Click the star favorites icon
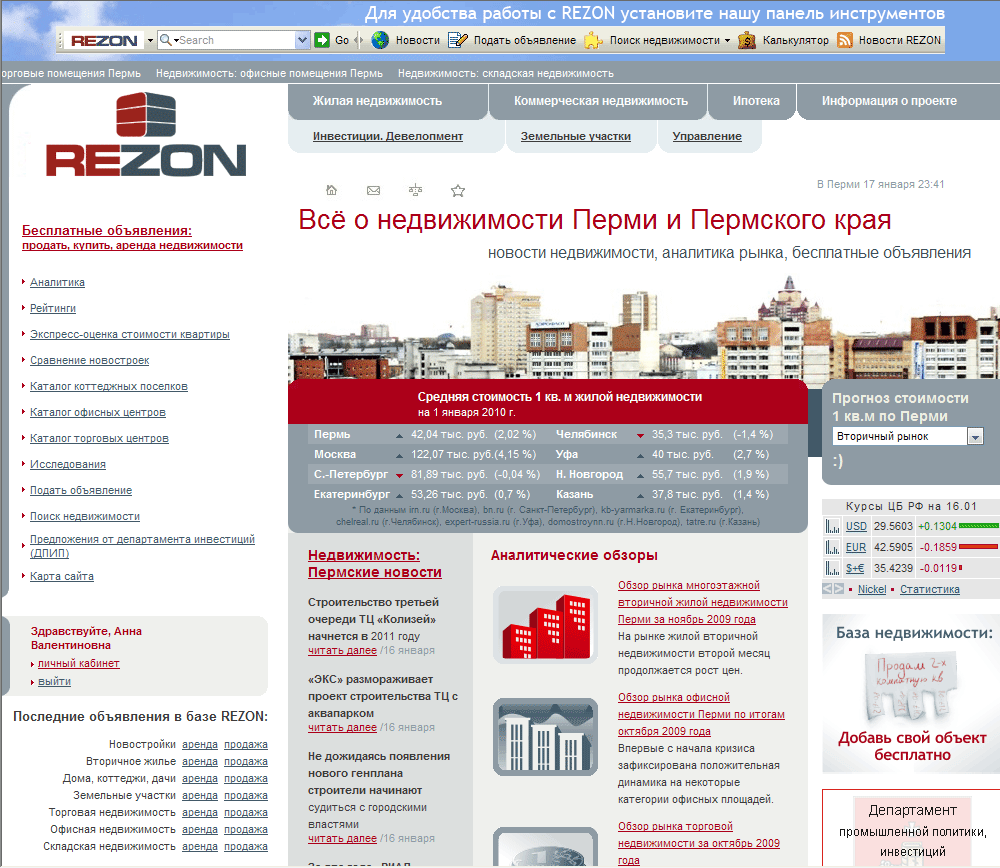This screenshot has height=868, width=1000. coord(458,190)
